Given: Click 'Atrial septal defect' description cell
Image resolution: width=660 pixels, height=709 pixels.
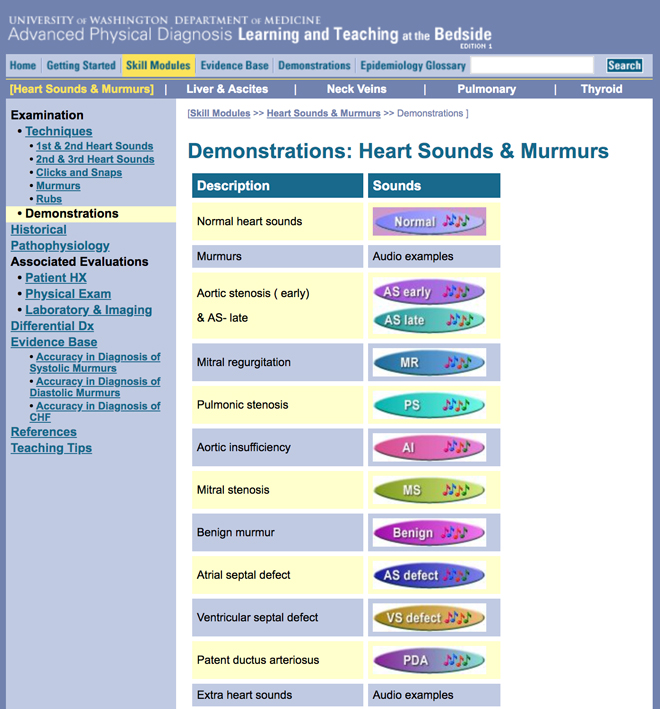Looking at the screenshot, I should (x=278, y=575).
